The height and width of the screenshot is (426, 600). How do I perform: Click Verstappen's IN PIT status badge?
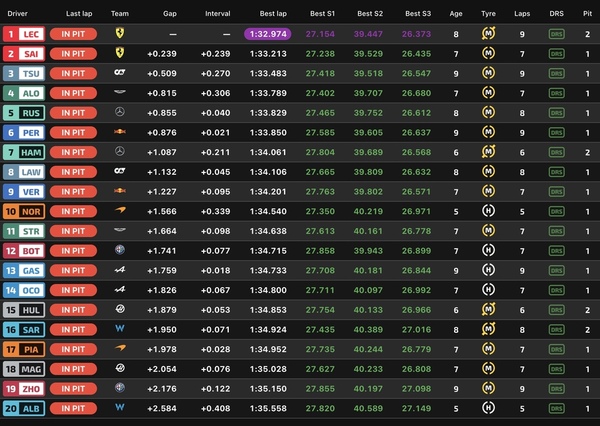pos(73,191)
